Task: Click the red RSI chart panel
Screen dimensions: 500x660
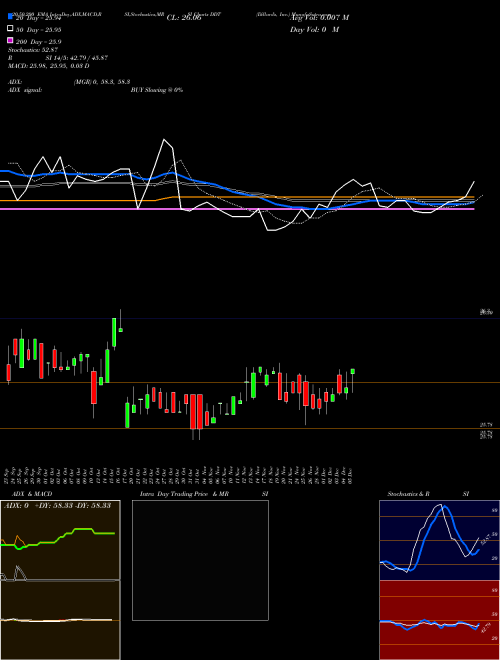Action: (439, 620)
